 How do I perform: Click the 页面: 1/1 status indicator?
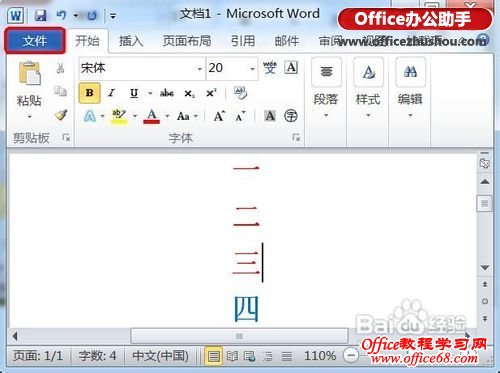coord(37,356)
